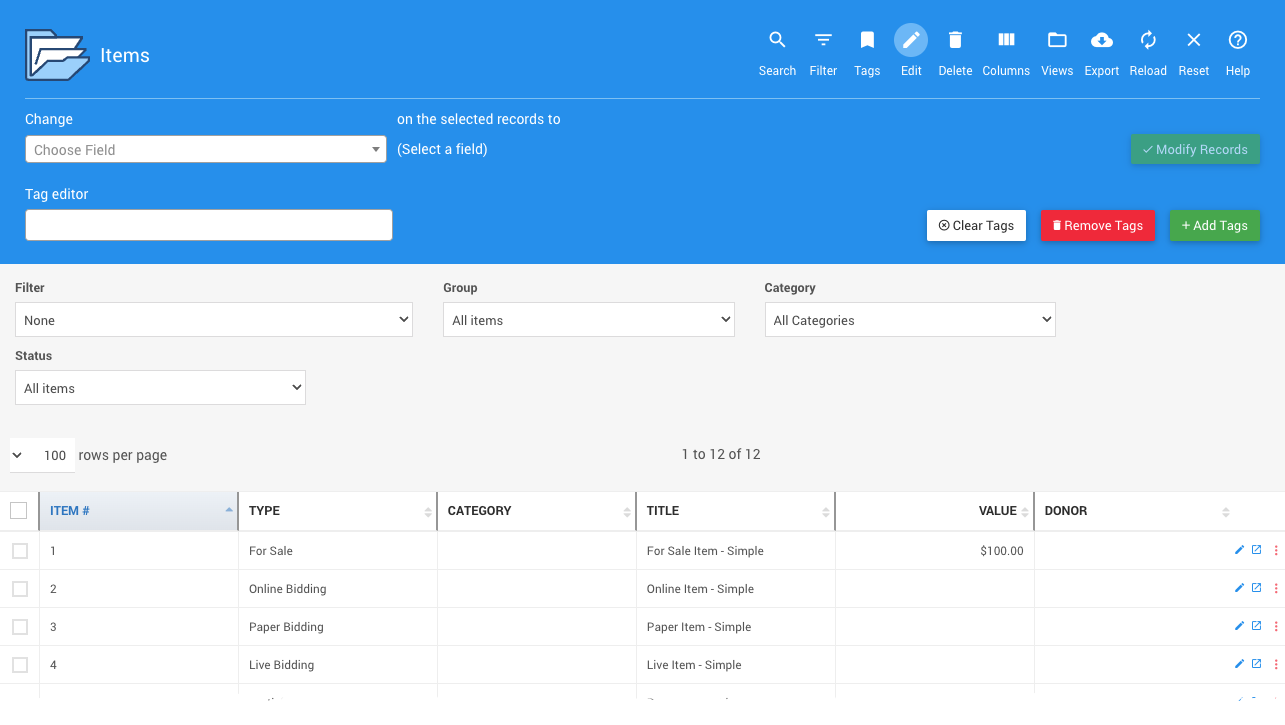This screenshot has width=1285, height=725.
Task: Click the Export cloud download icon
Action: click(x=1101, y=41)
